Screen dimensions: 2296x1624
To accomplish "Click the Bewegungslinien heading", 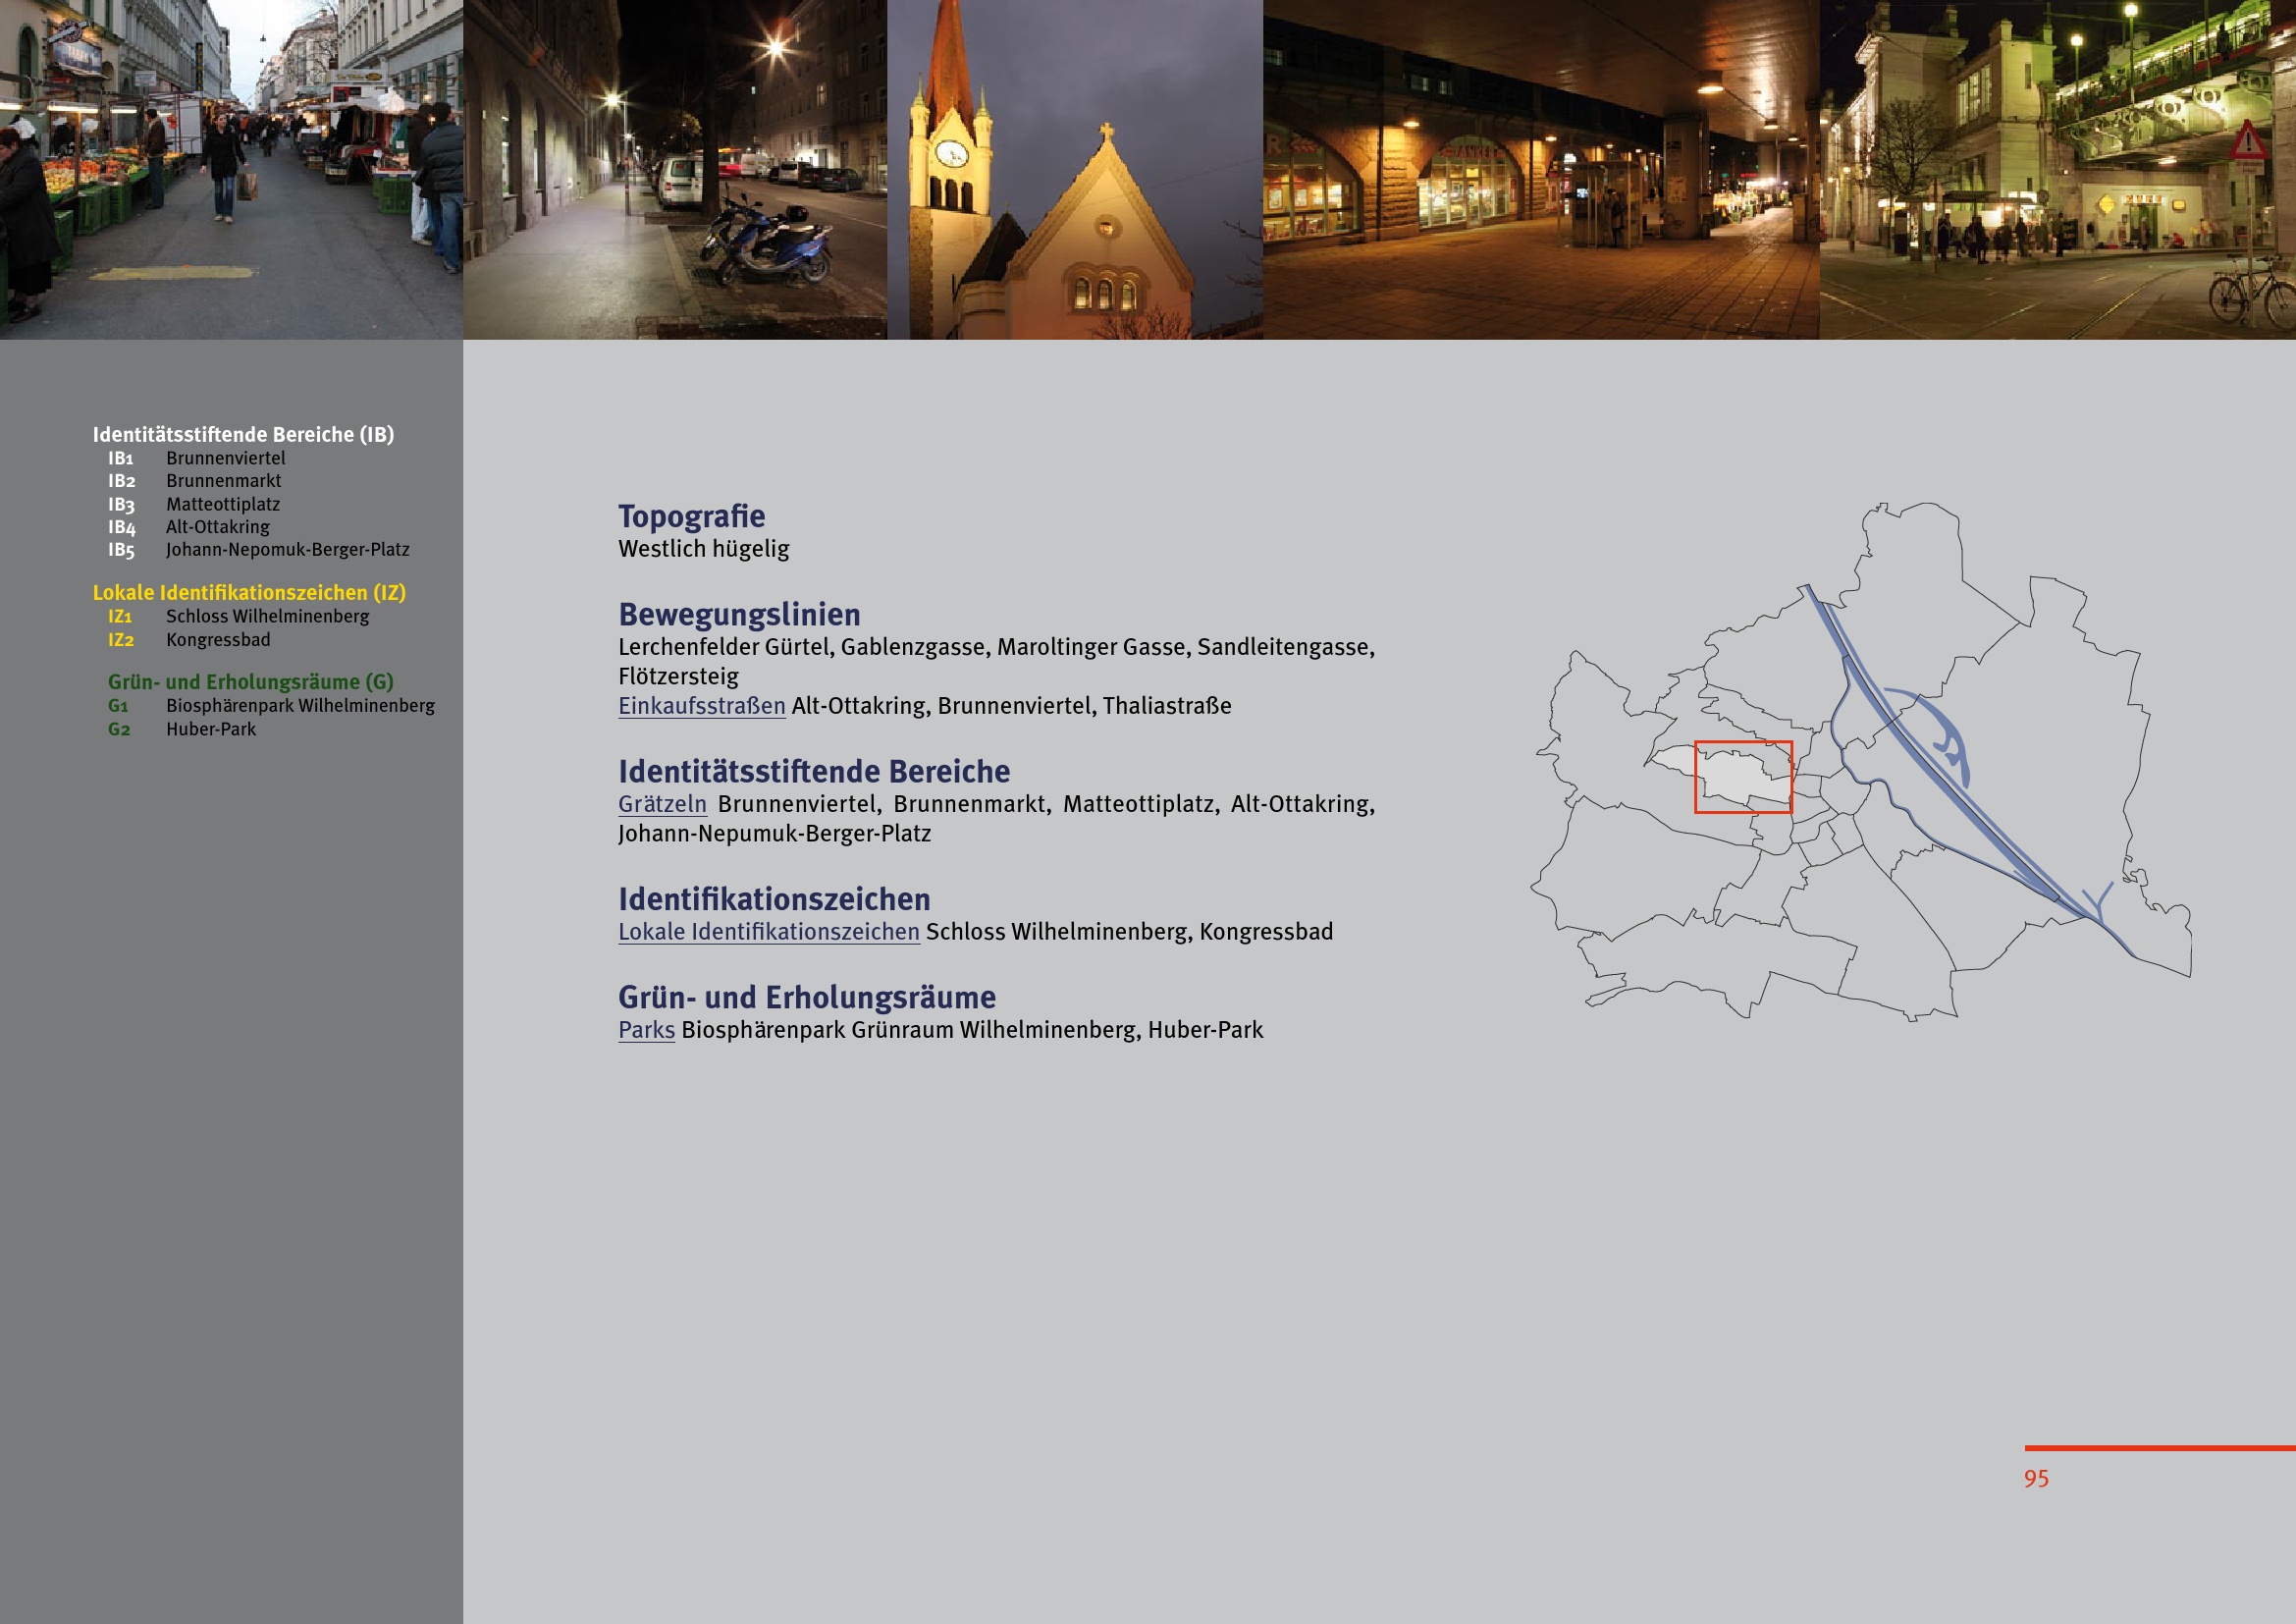I will 739,614.
